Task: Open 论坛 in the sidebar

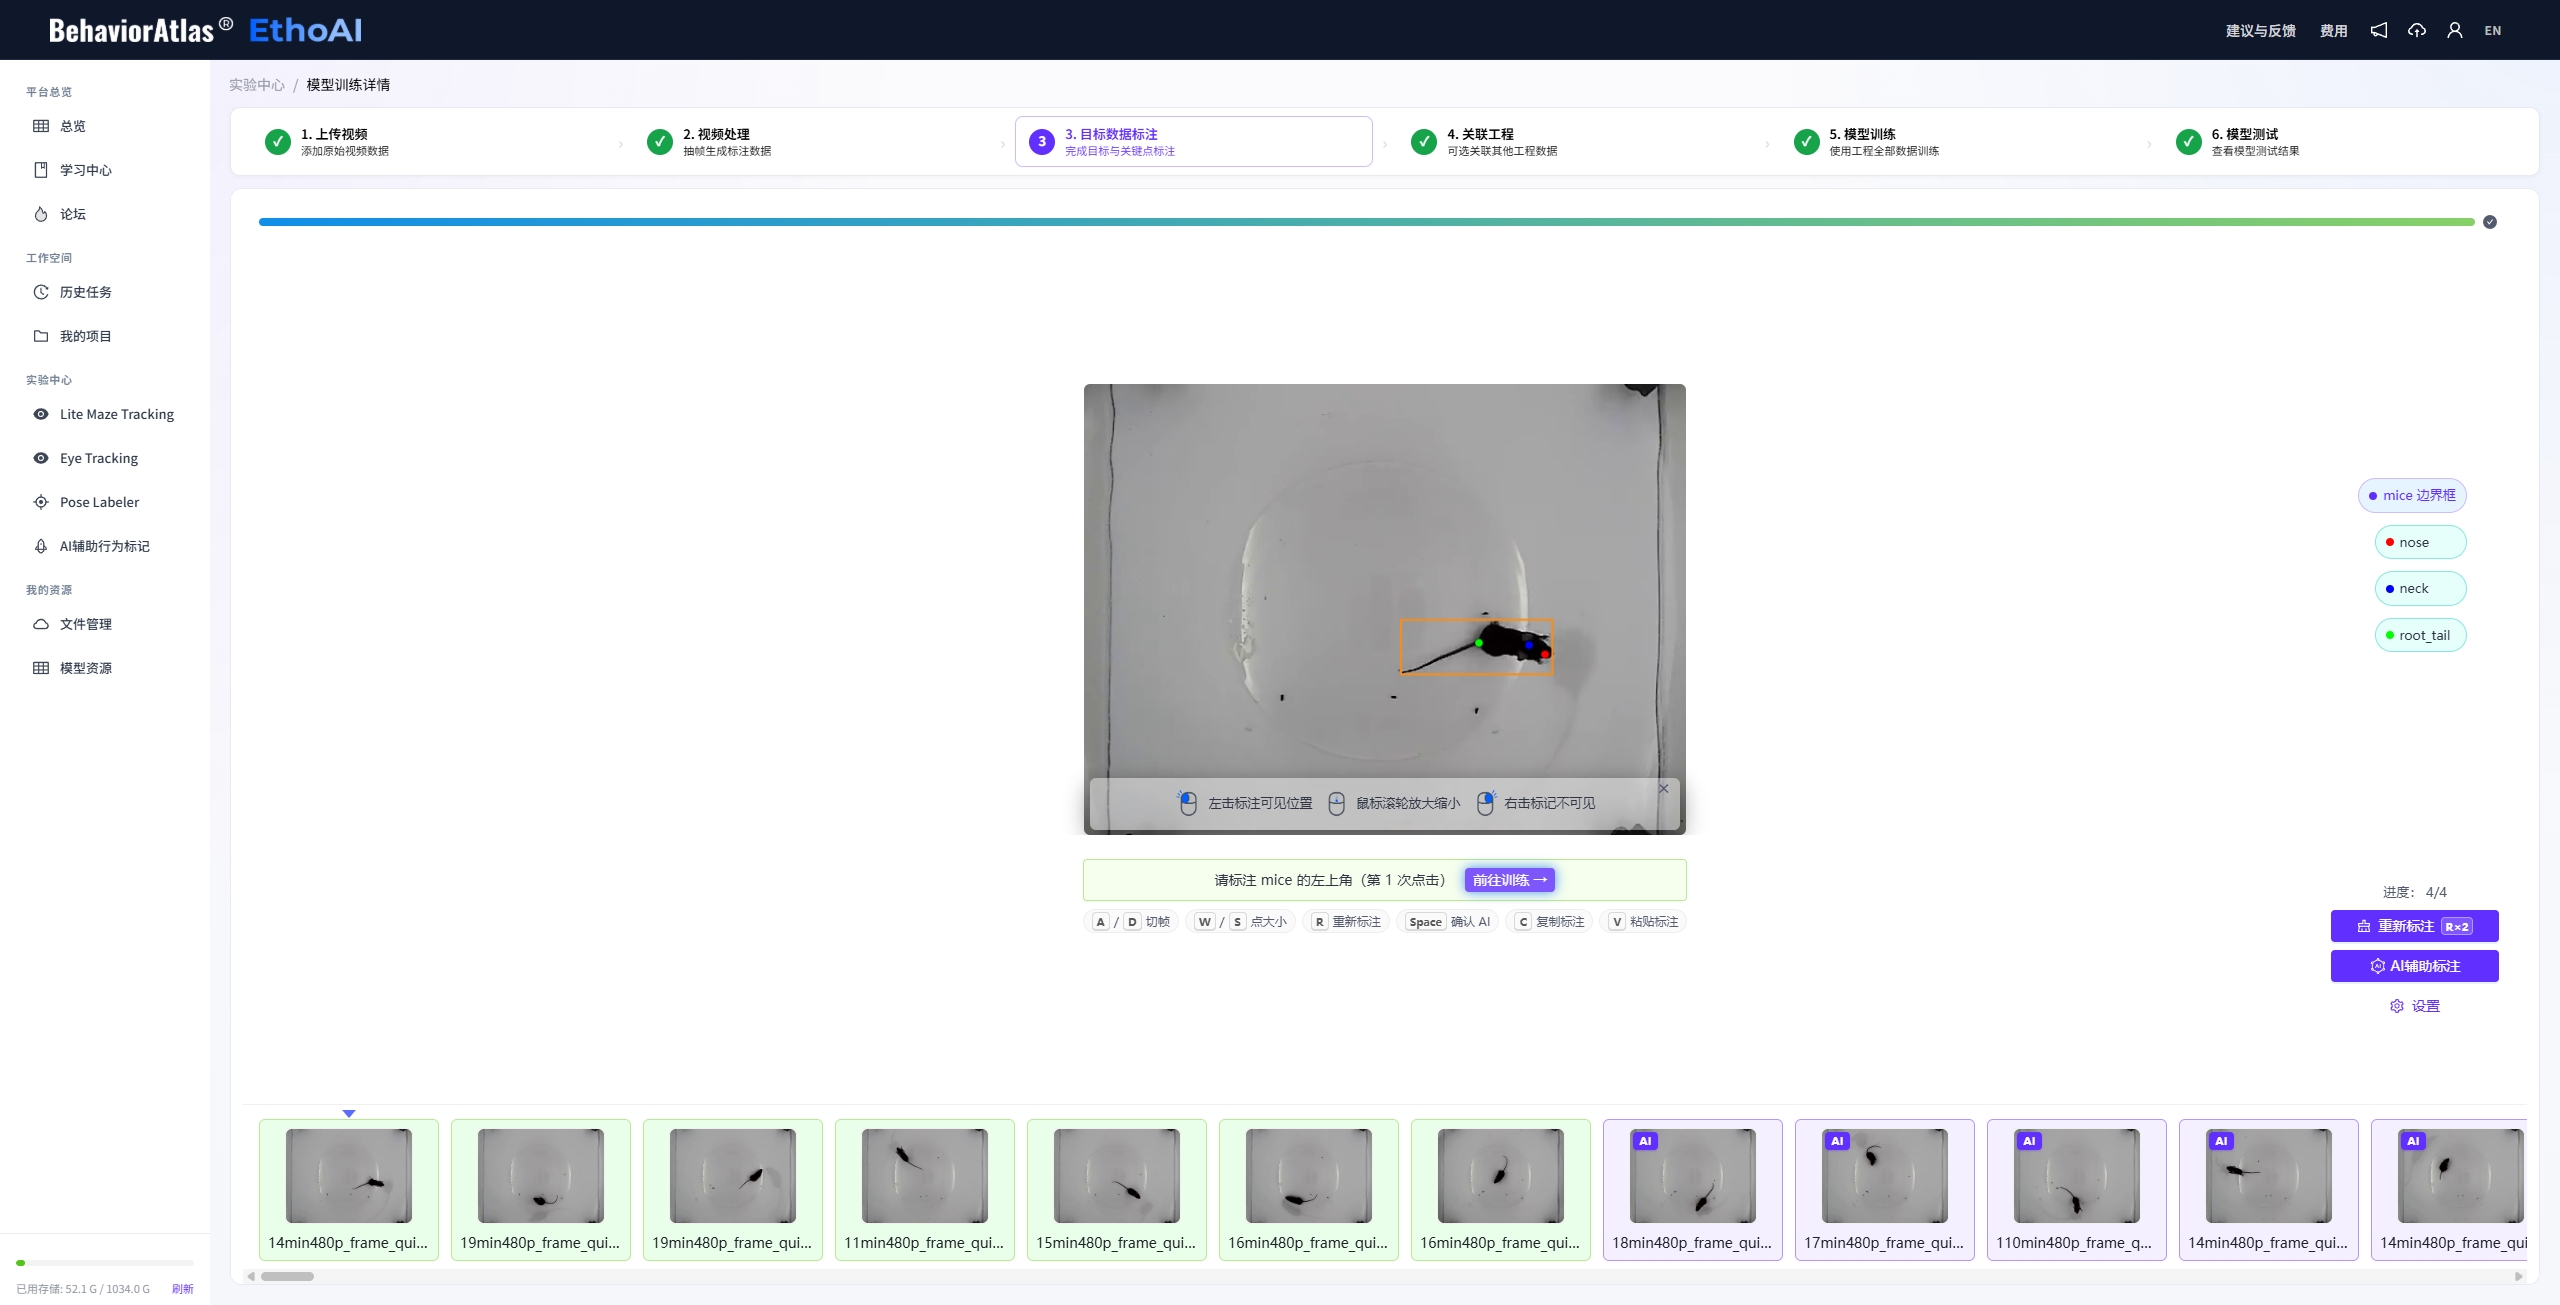Action: pos(105,214)
